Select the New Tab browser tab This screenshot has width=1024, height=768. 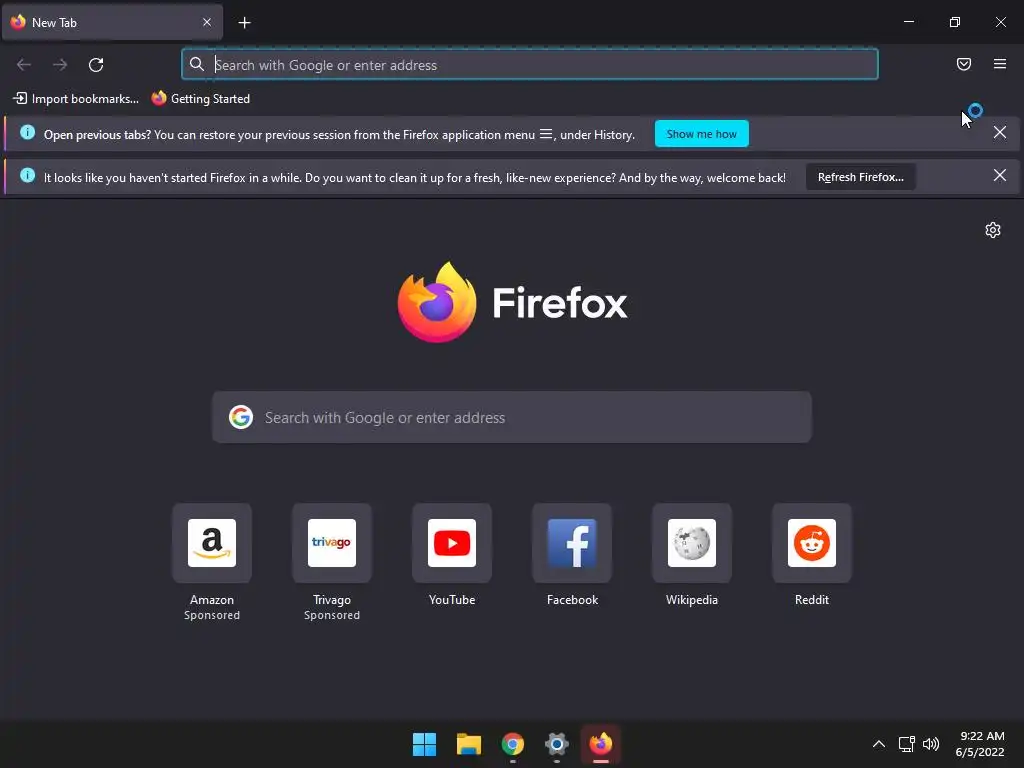(x=112, y=22)
